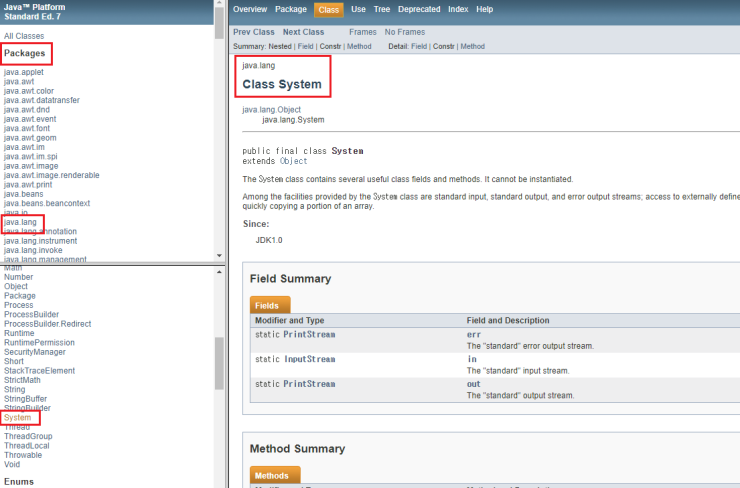Open the Use navigation item

(x=358, y=9)
